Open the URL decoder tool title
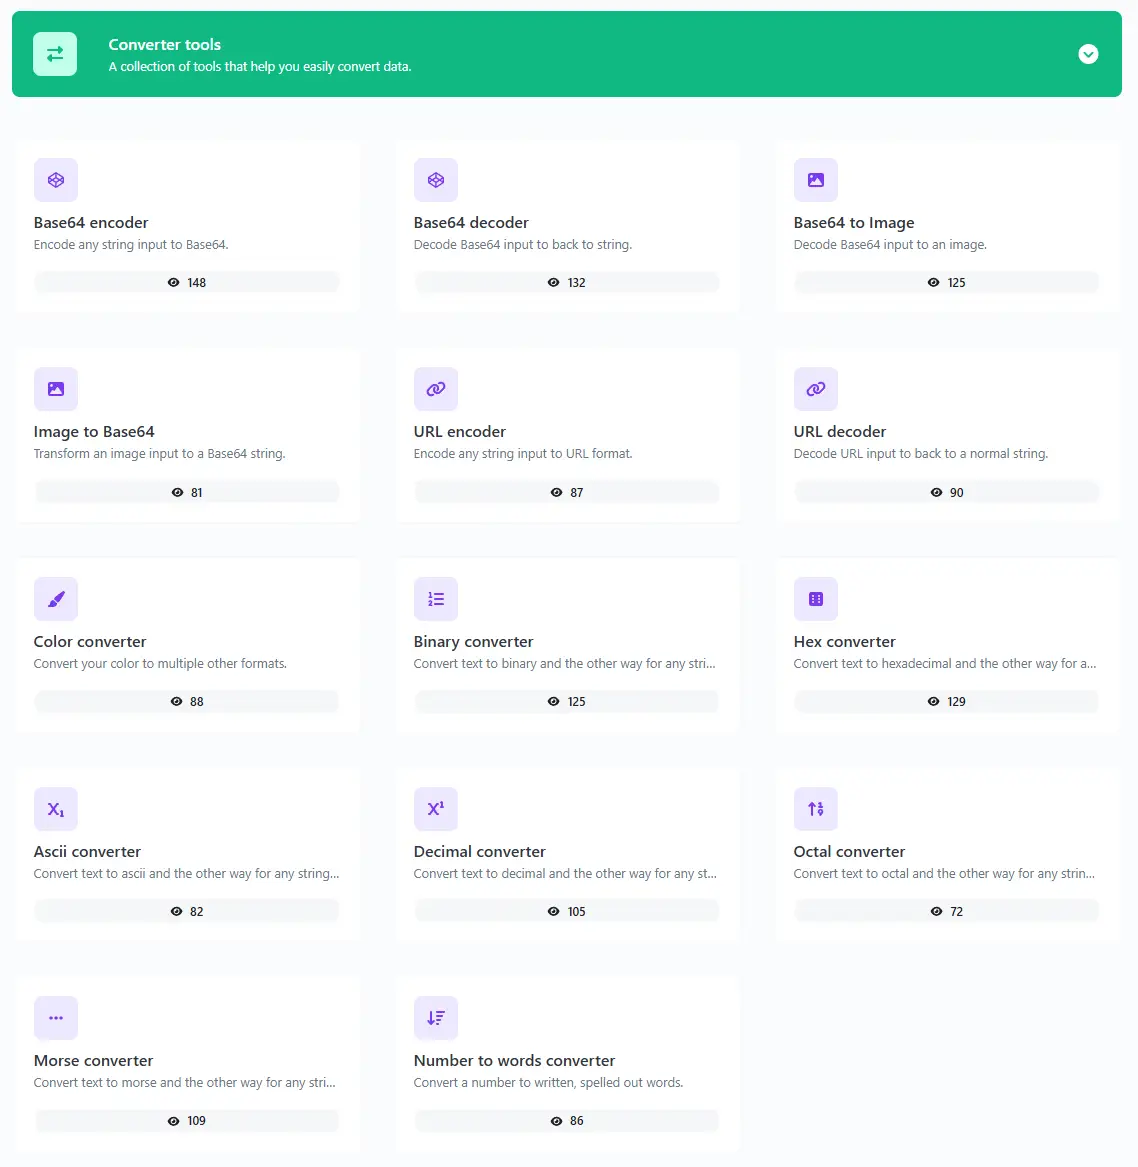The height and width of the screenshot is (1167, 1138). (840, 432)
